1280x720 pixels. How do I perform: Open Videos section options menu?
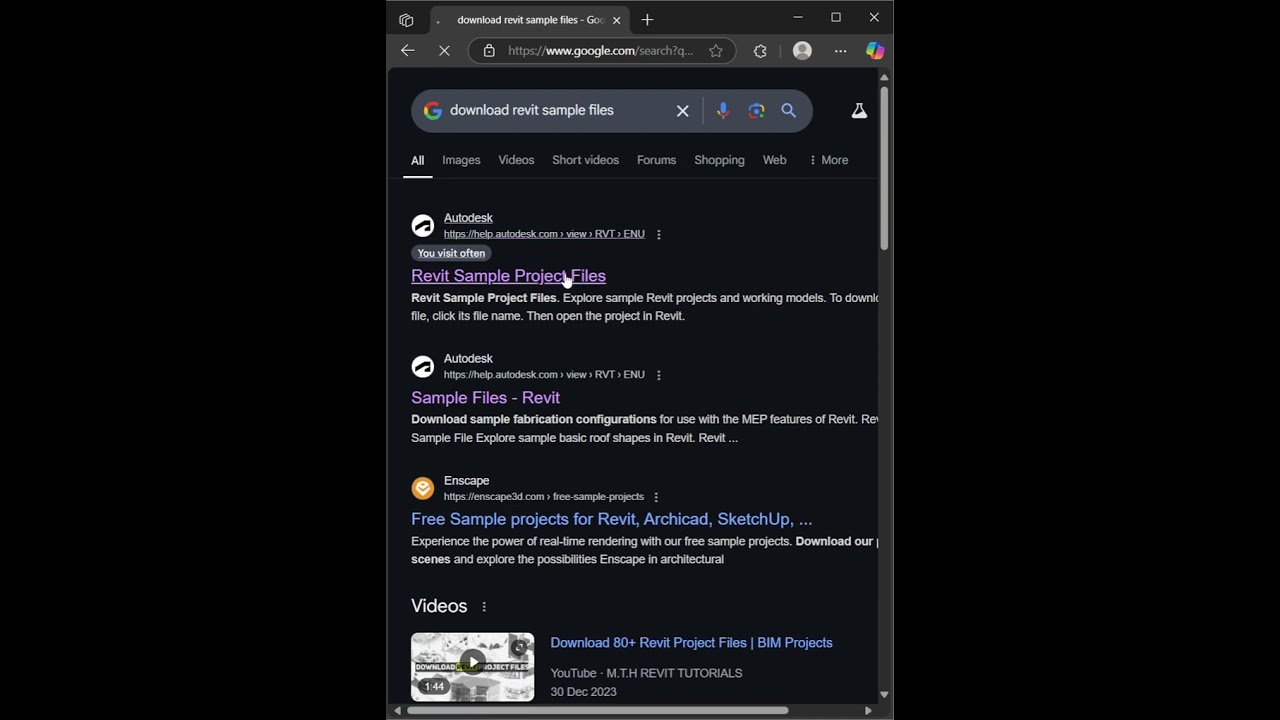(x=484, y=607)
